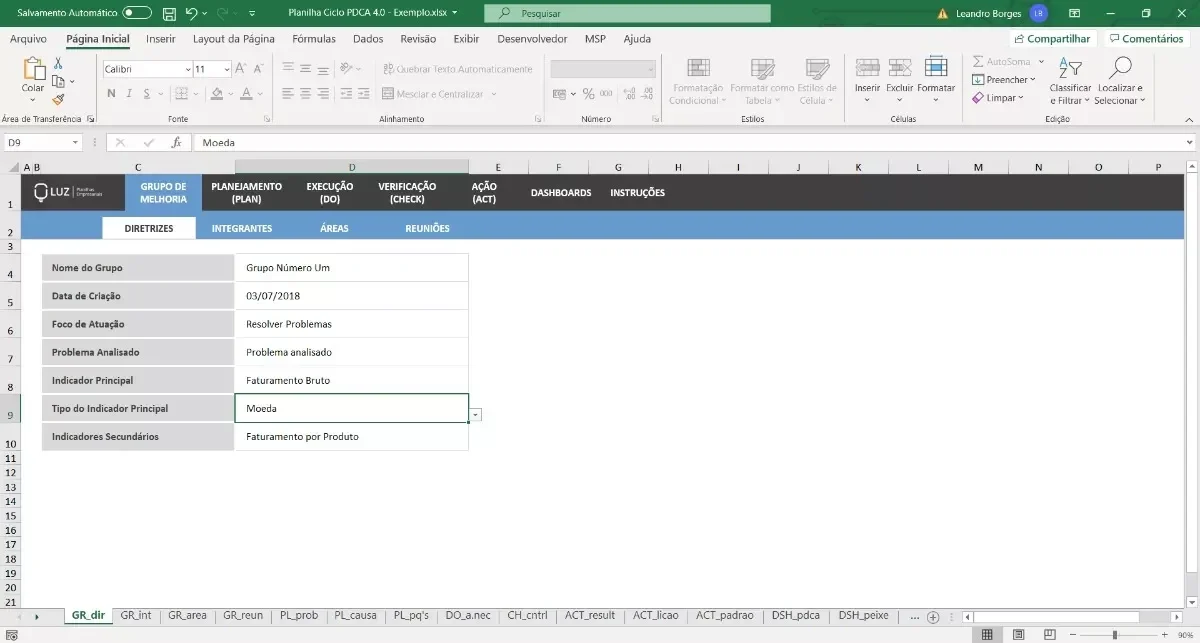Open the Classificar e Filtrar tool
This screenshot has width=1200, height=643.
coord(1070,81)
